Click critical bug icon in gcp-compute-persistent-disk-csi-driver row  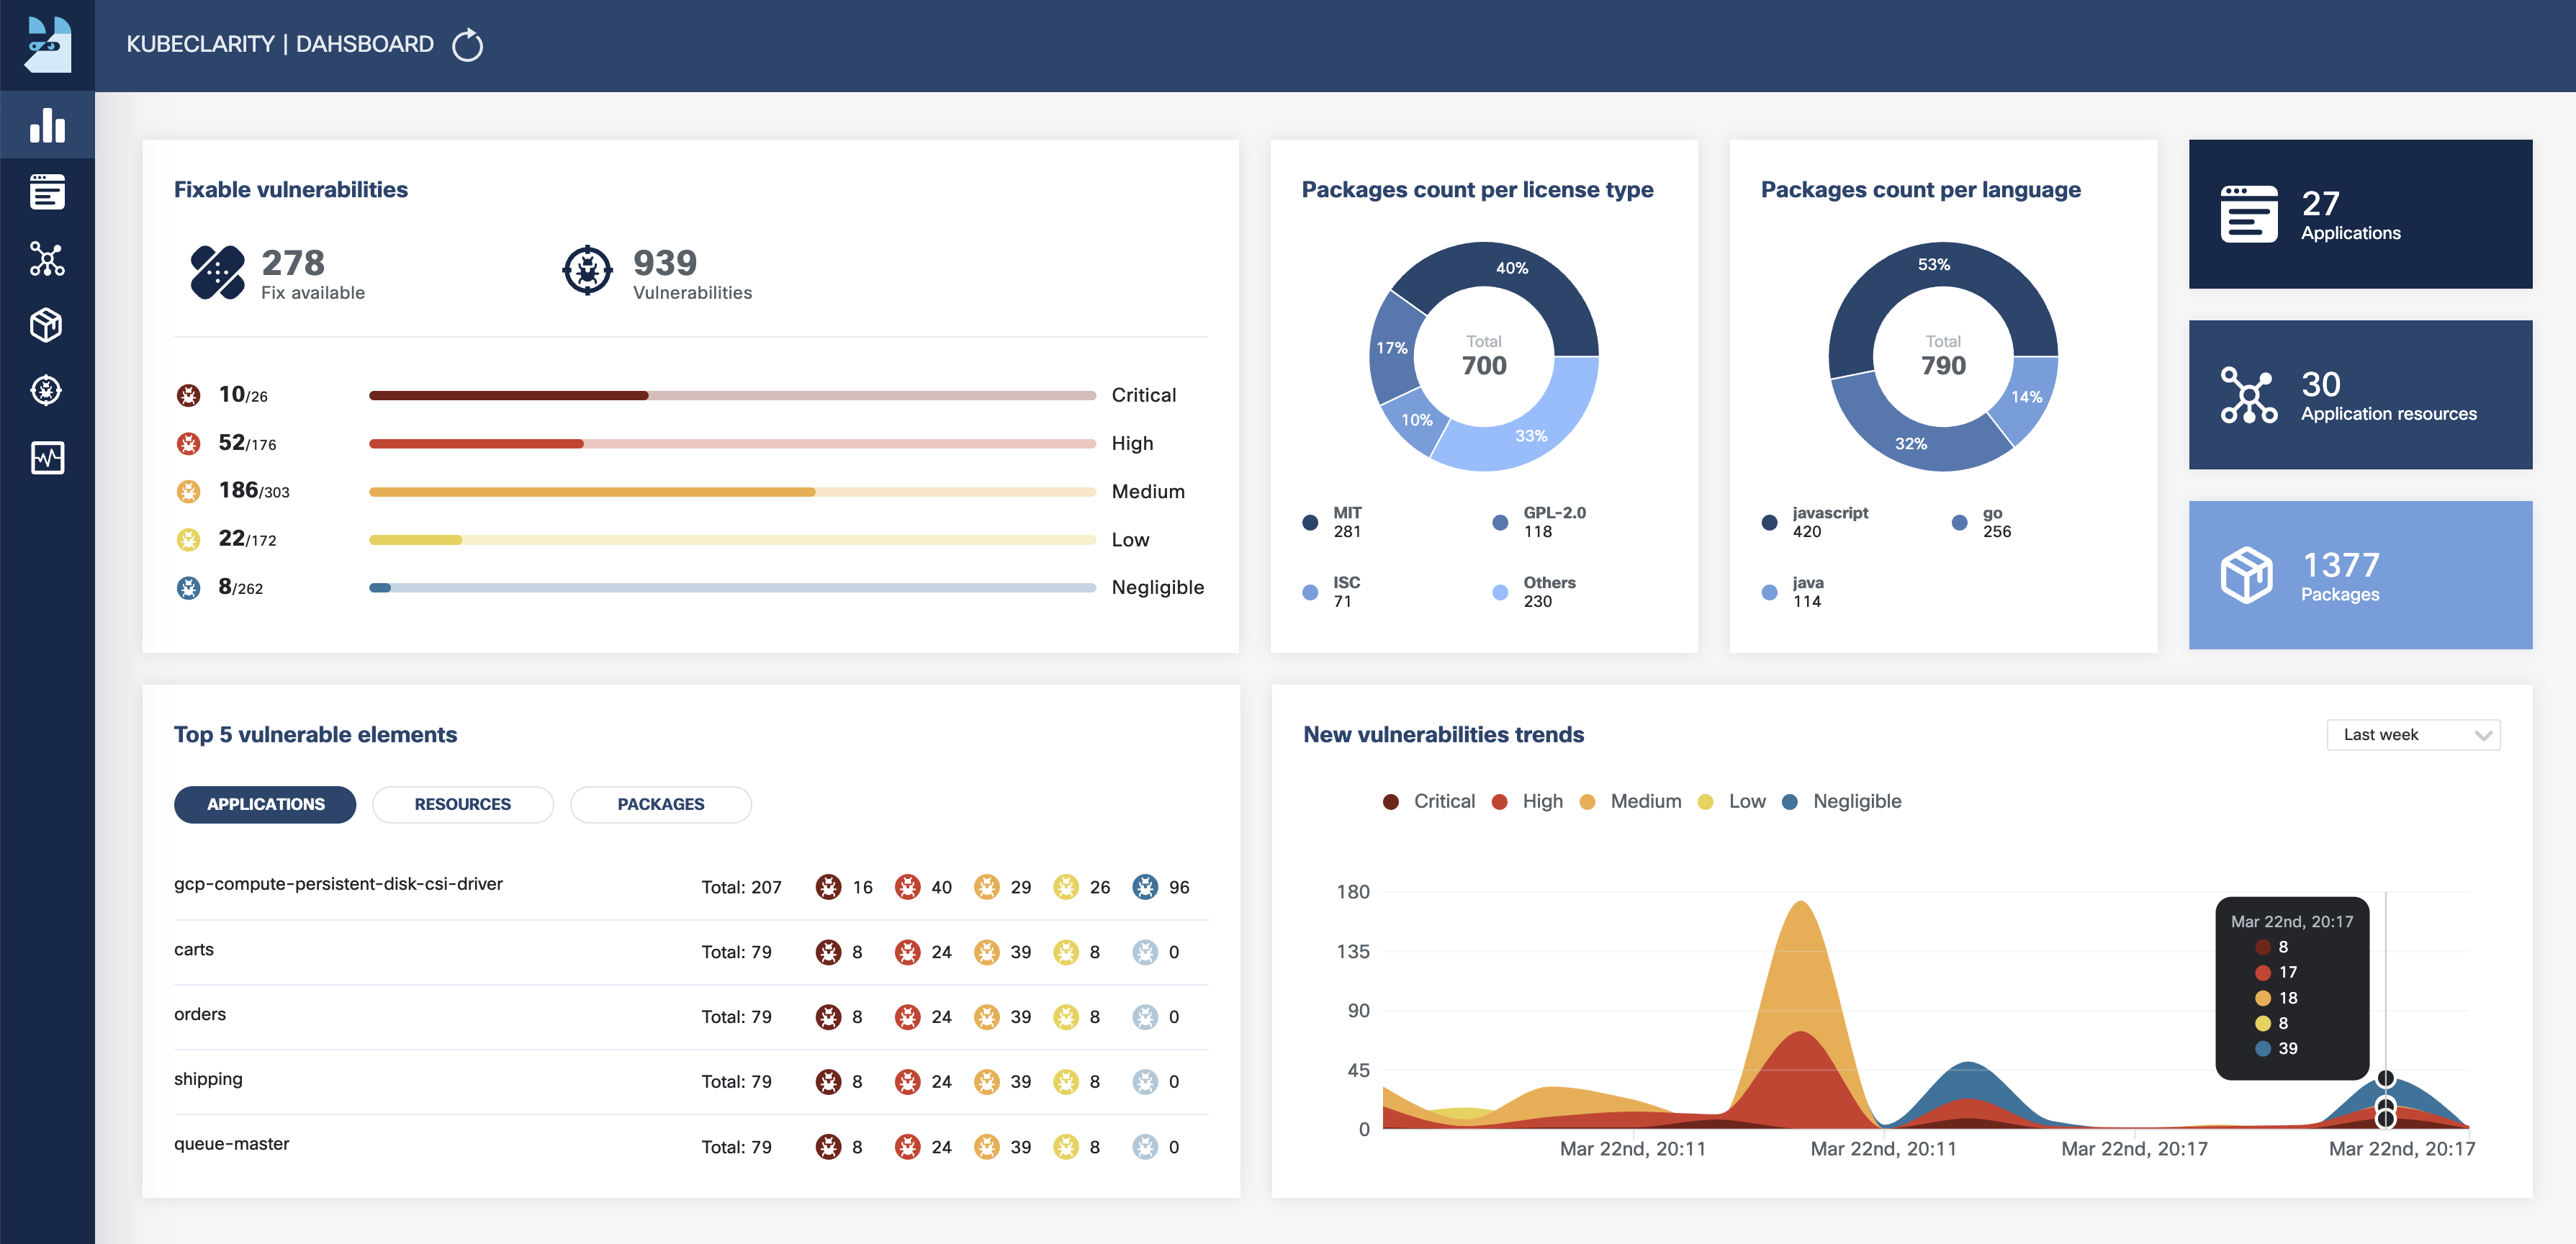(828, 887)
